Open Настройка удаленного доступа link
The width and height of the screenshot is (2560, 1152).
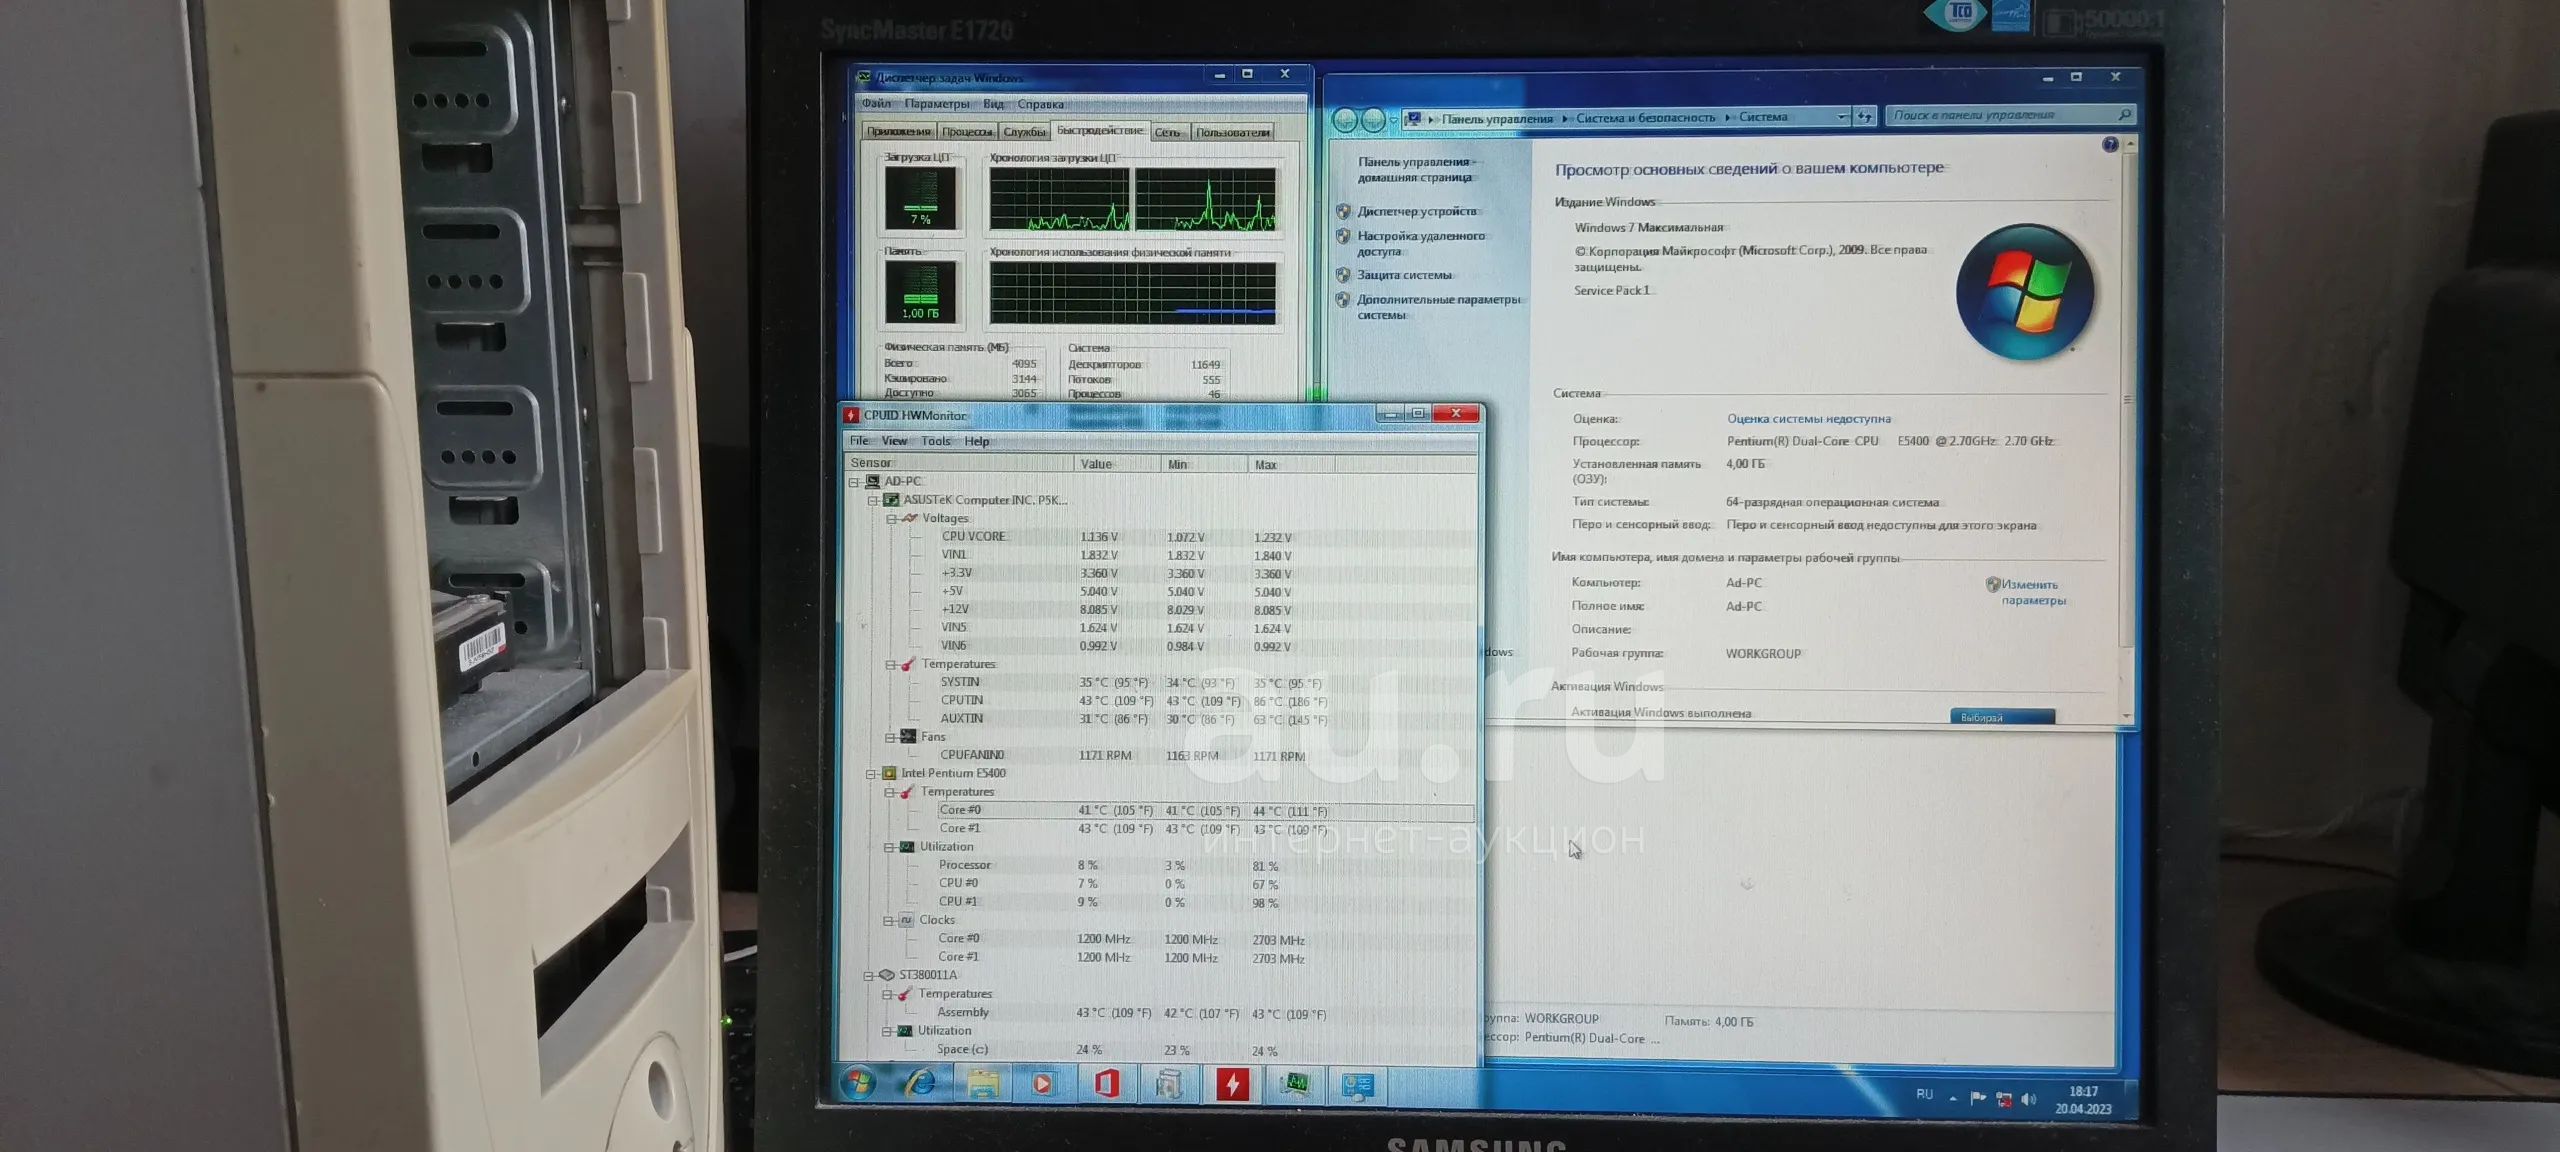point(1420,244)
